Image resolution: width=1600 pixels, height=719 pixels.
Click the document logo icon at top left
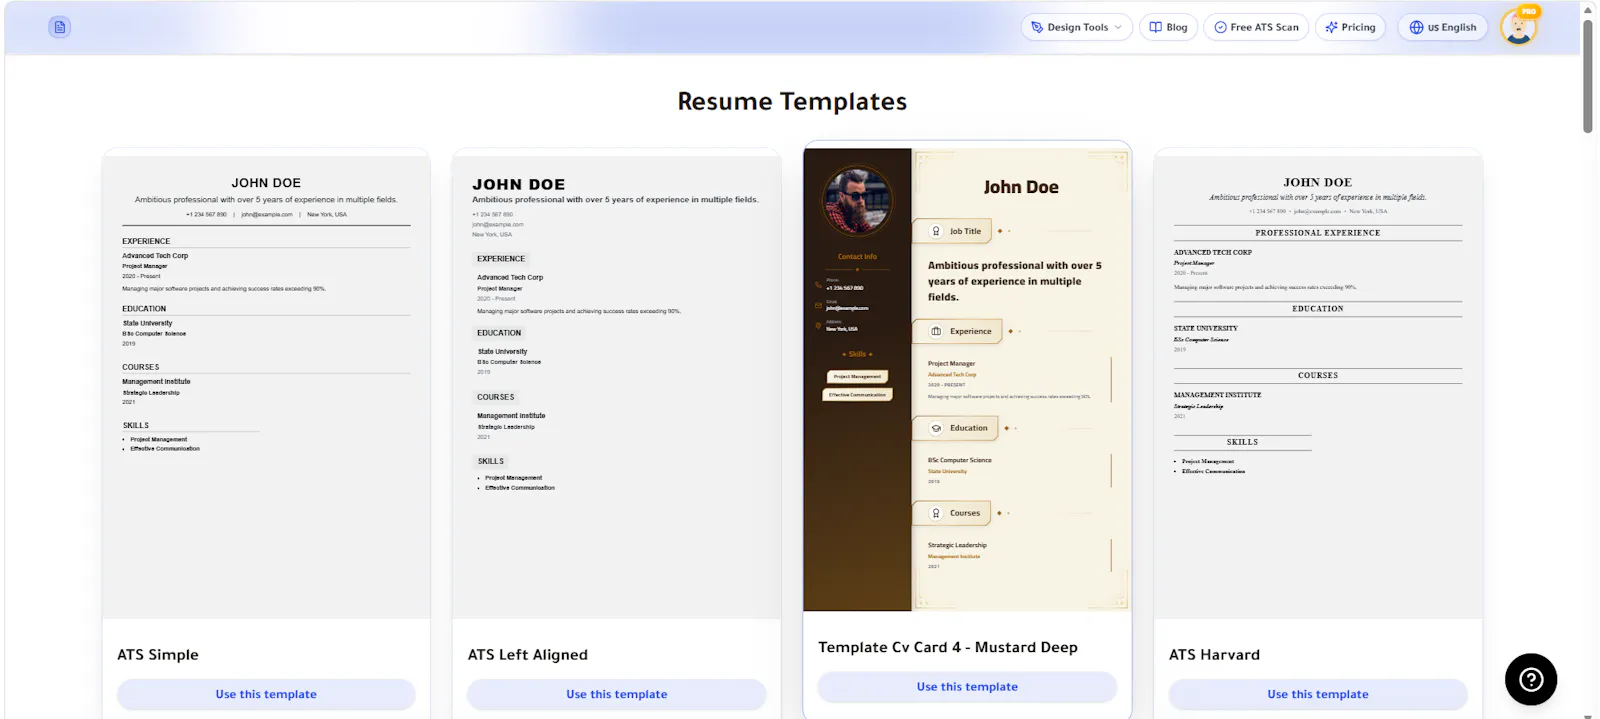(x=60, y=27)
